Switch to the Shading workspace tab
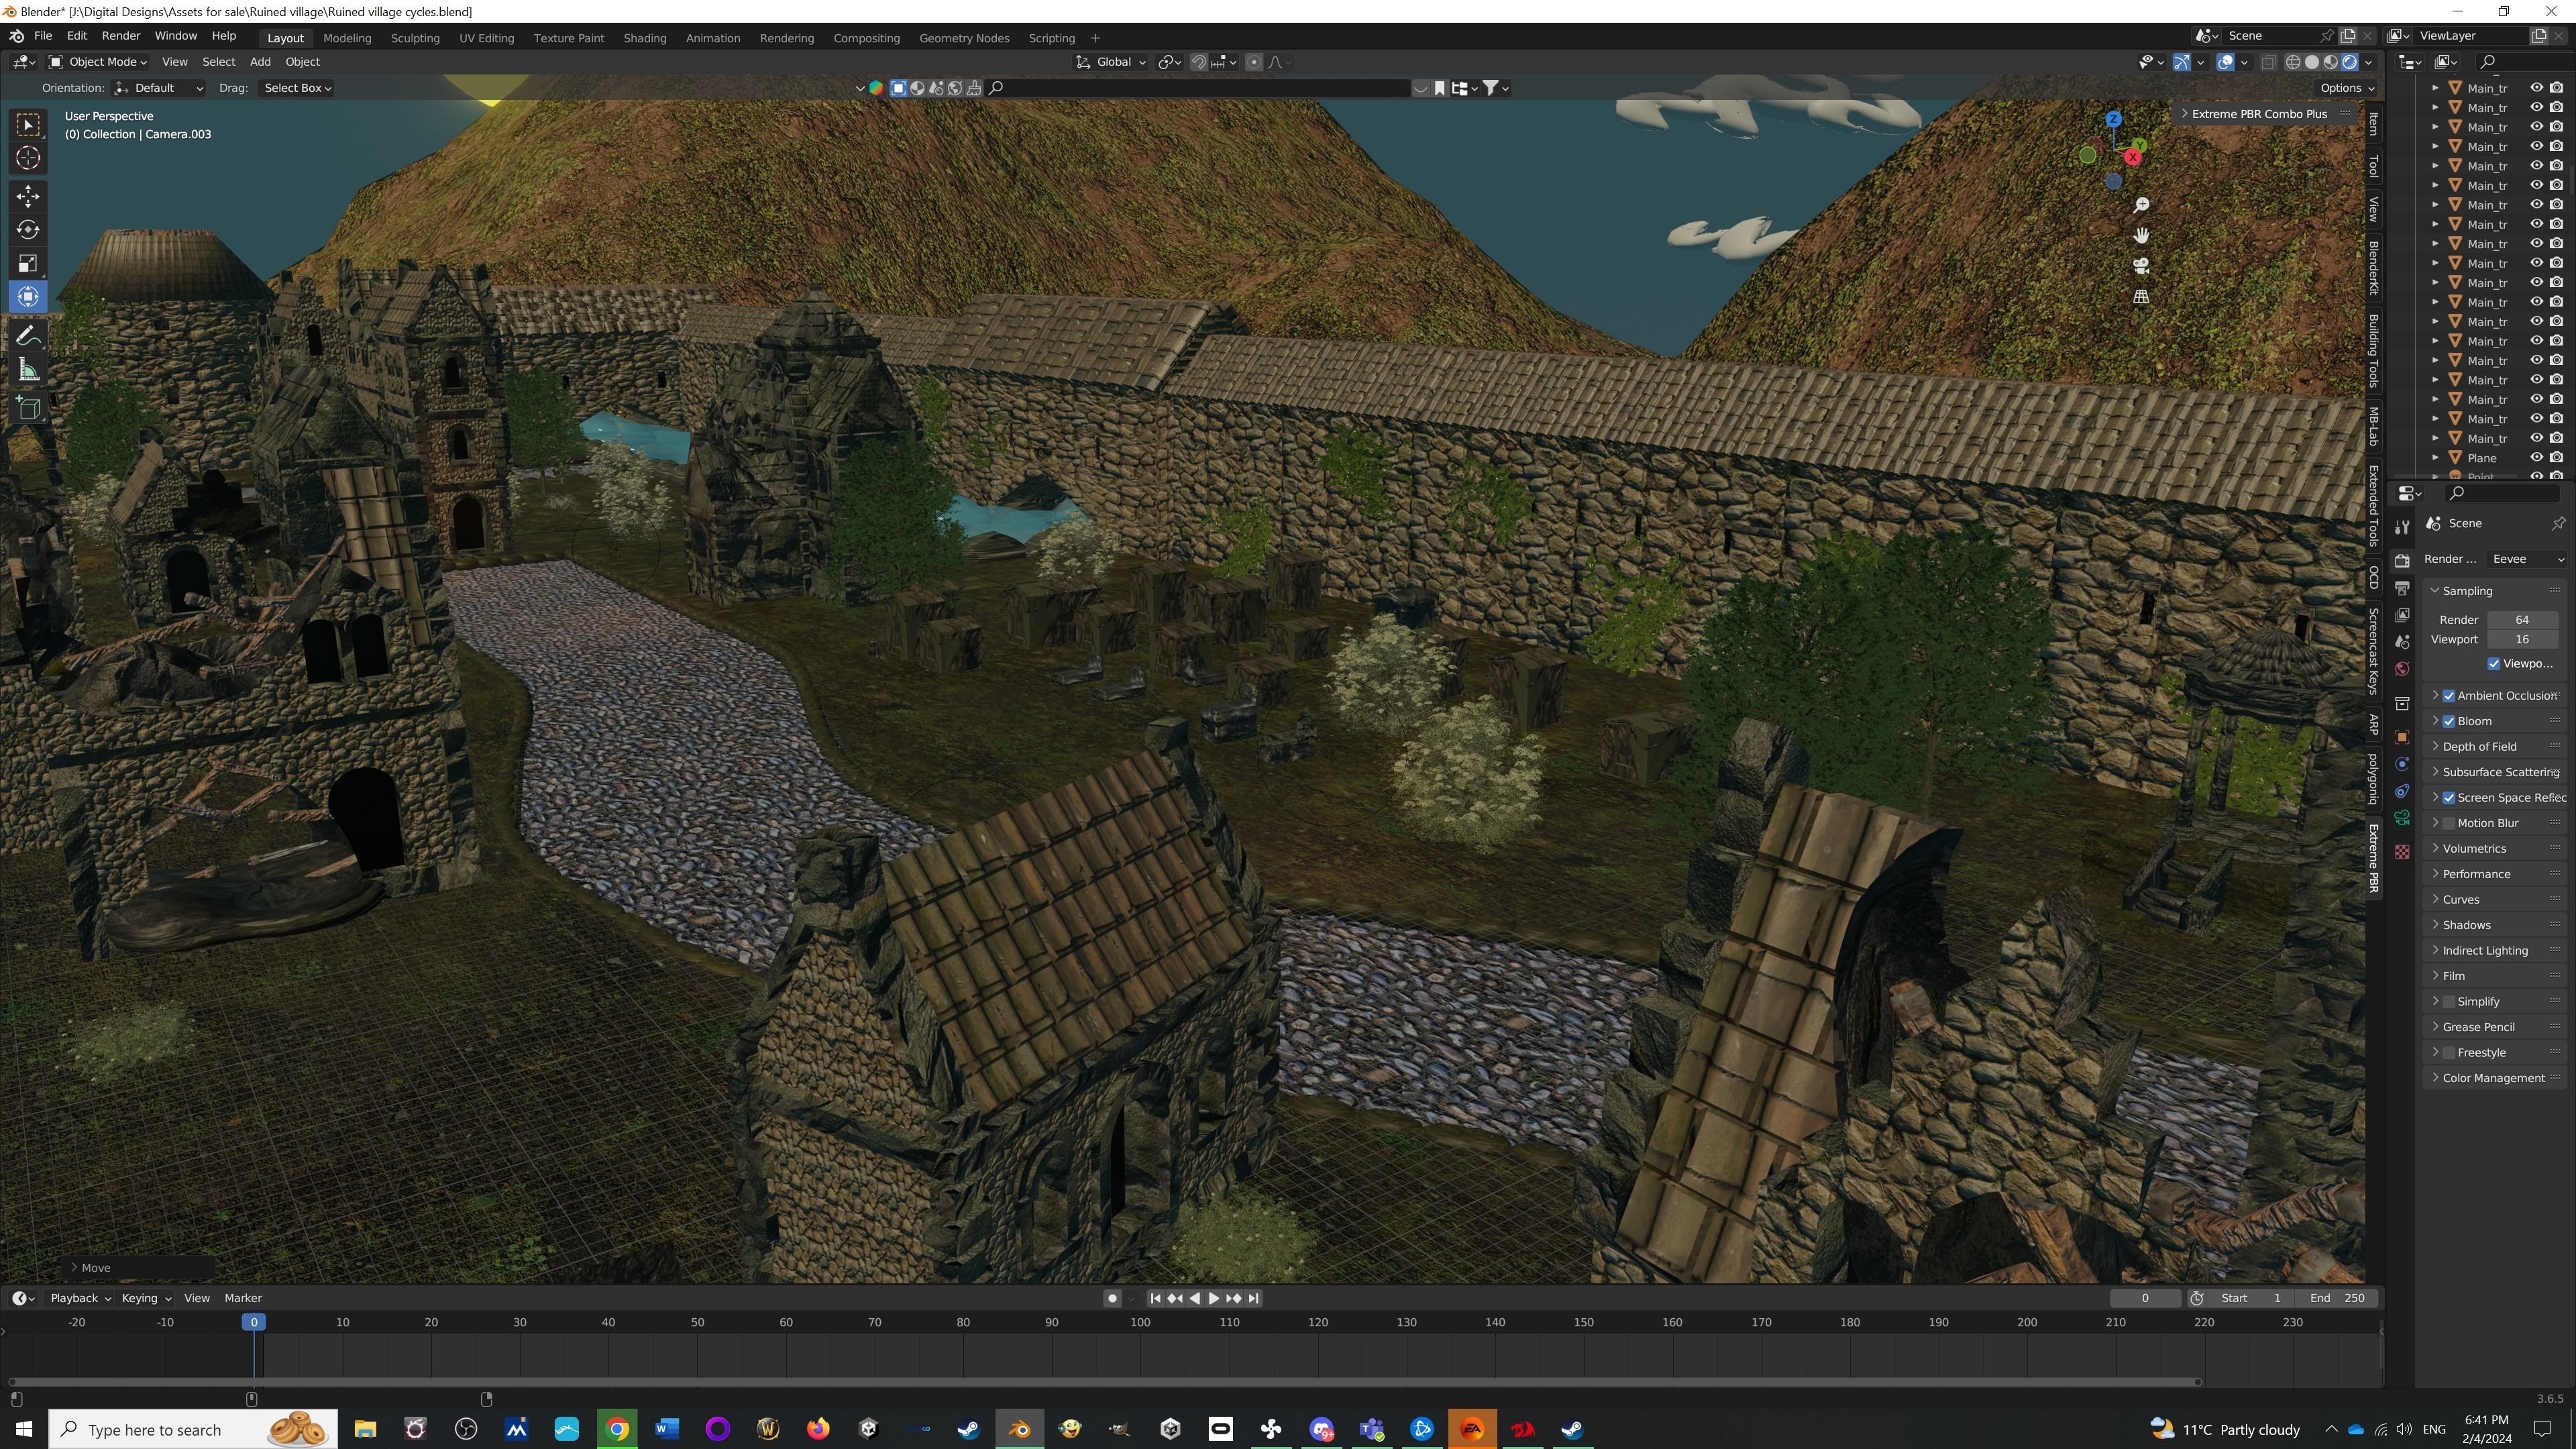This screenshot has width=2576, height=1449. pyautogui.click(x=645, y=38)
